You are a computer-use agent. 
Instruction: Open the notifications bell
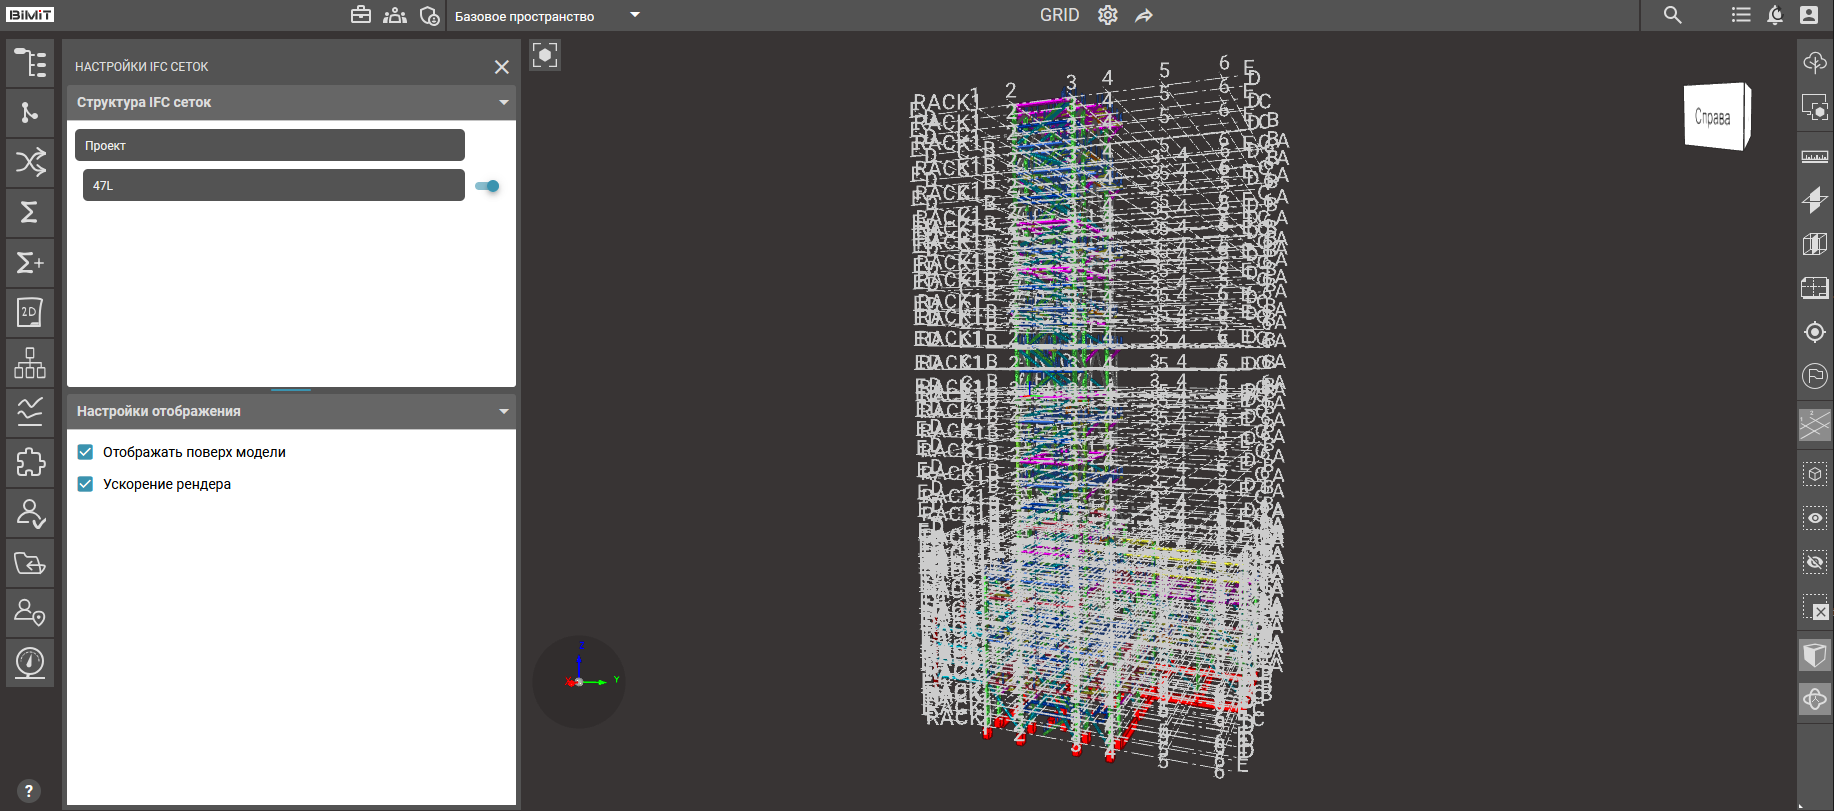1775,15
